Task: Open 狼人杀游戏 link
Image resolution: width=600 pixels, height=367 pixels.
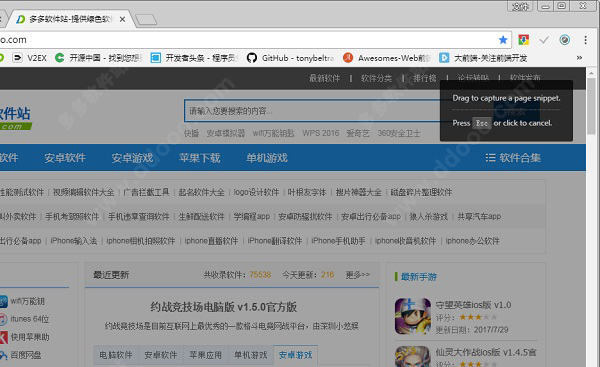Action: [x=429, y=217]
